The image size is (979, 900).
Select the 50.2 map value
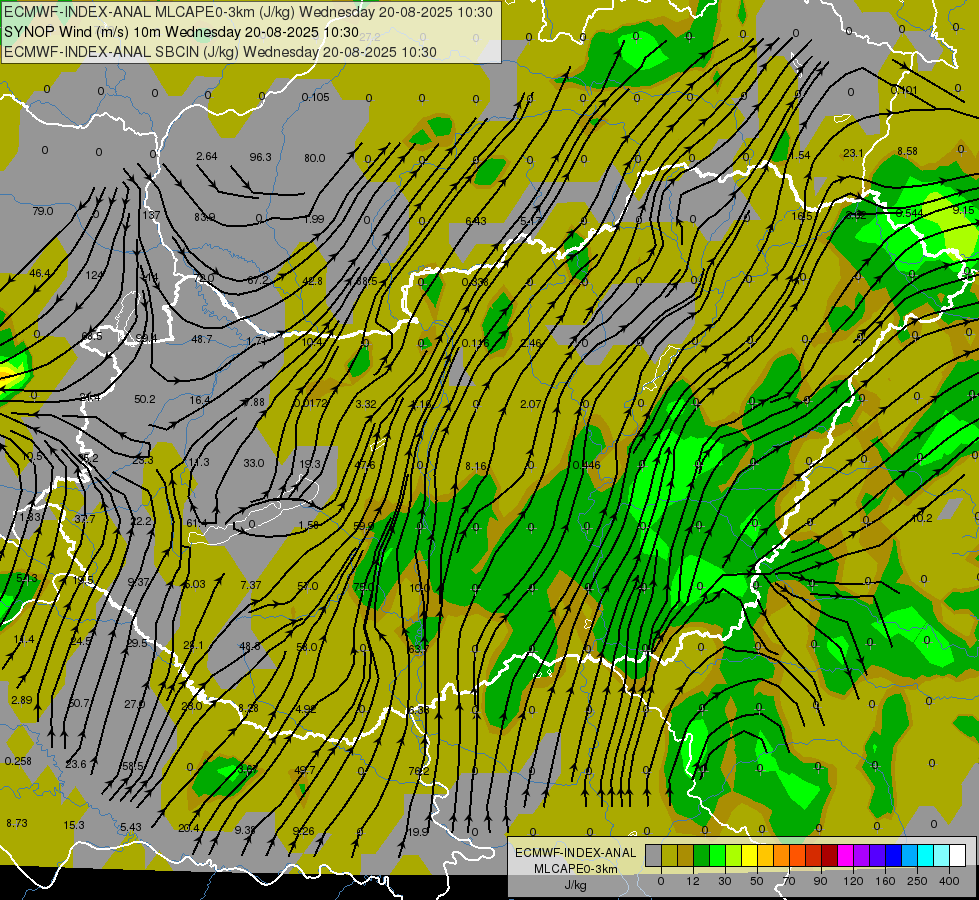(x=145, y=398)
